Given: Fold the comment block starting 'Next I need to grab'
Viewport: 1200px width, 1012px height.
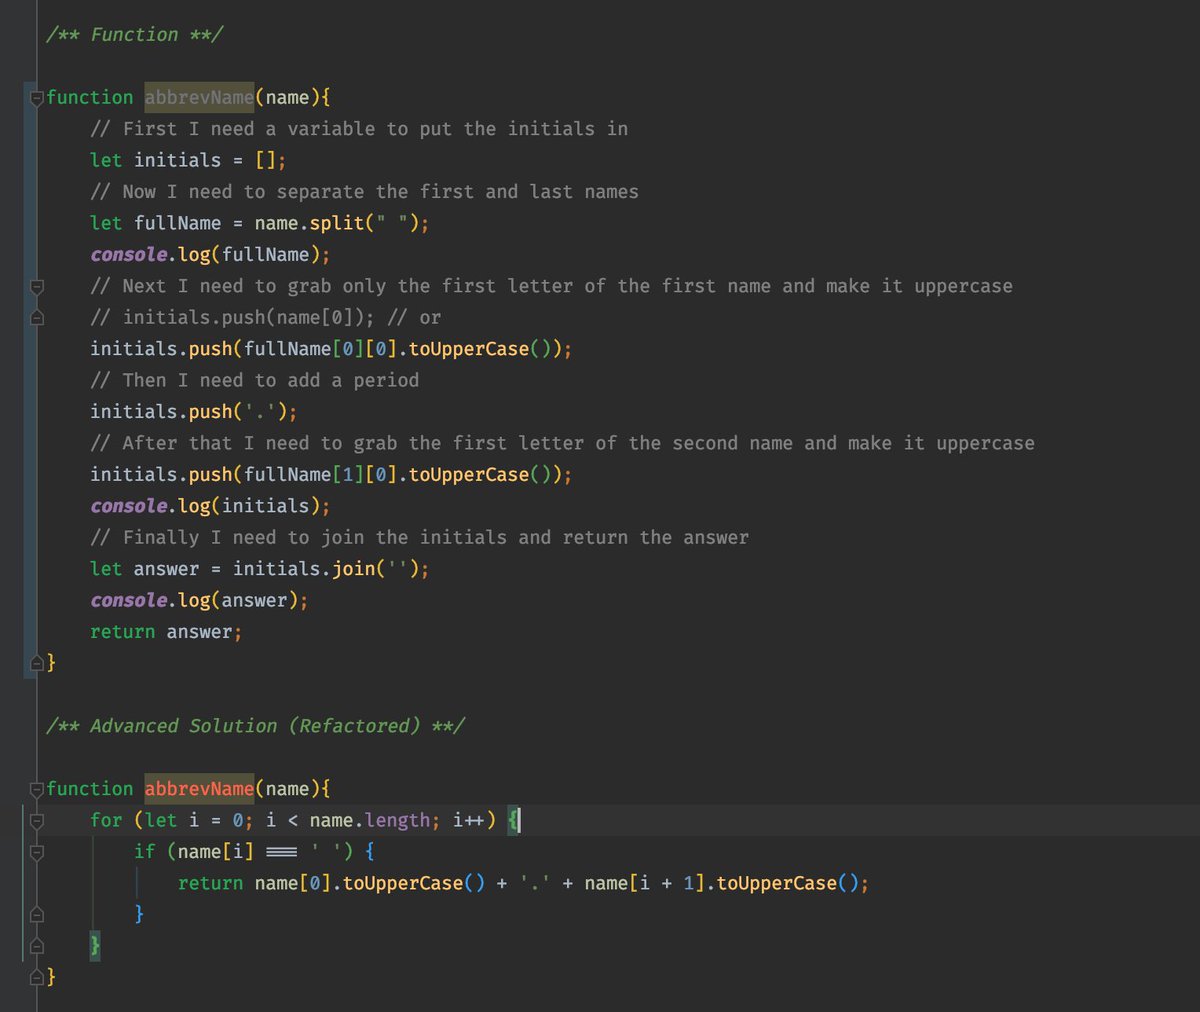Looking at the screenshot, I should [37, 287].
